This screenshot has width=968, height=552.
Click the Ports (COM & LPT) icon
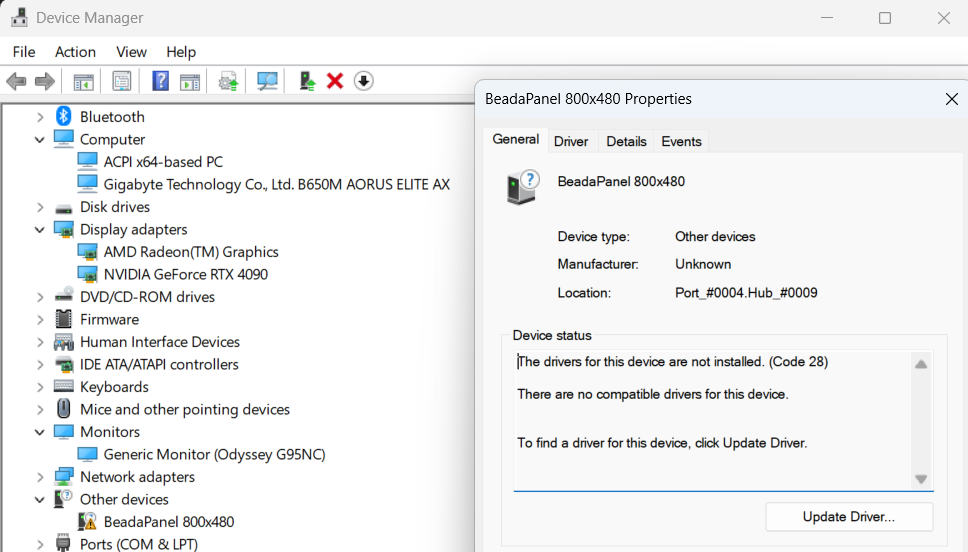[x=64, y=543]
